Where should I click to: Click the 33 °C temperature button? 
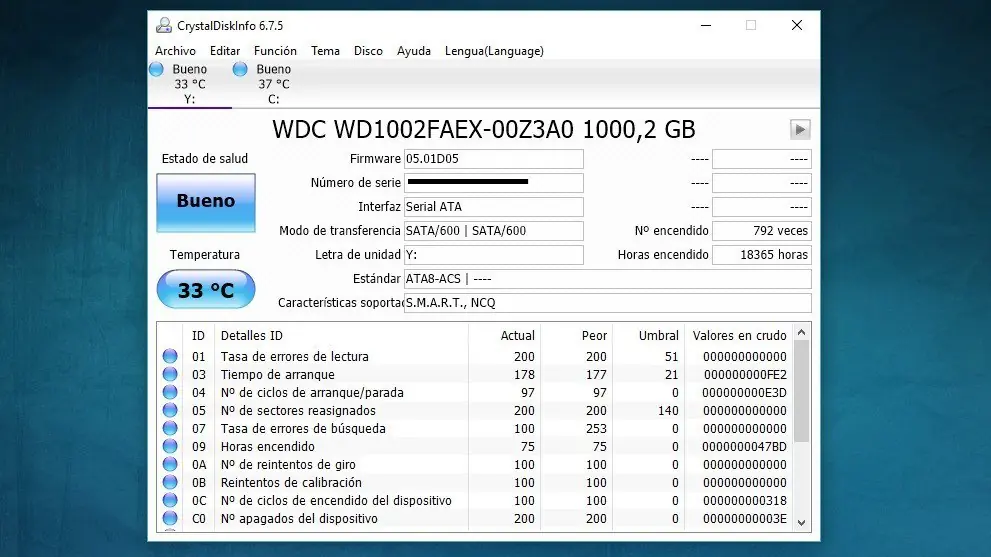click(x=206, y=290)
